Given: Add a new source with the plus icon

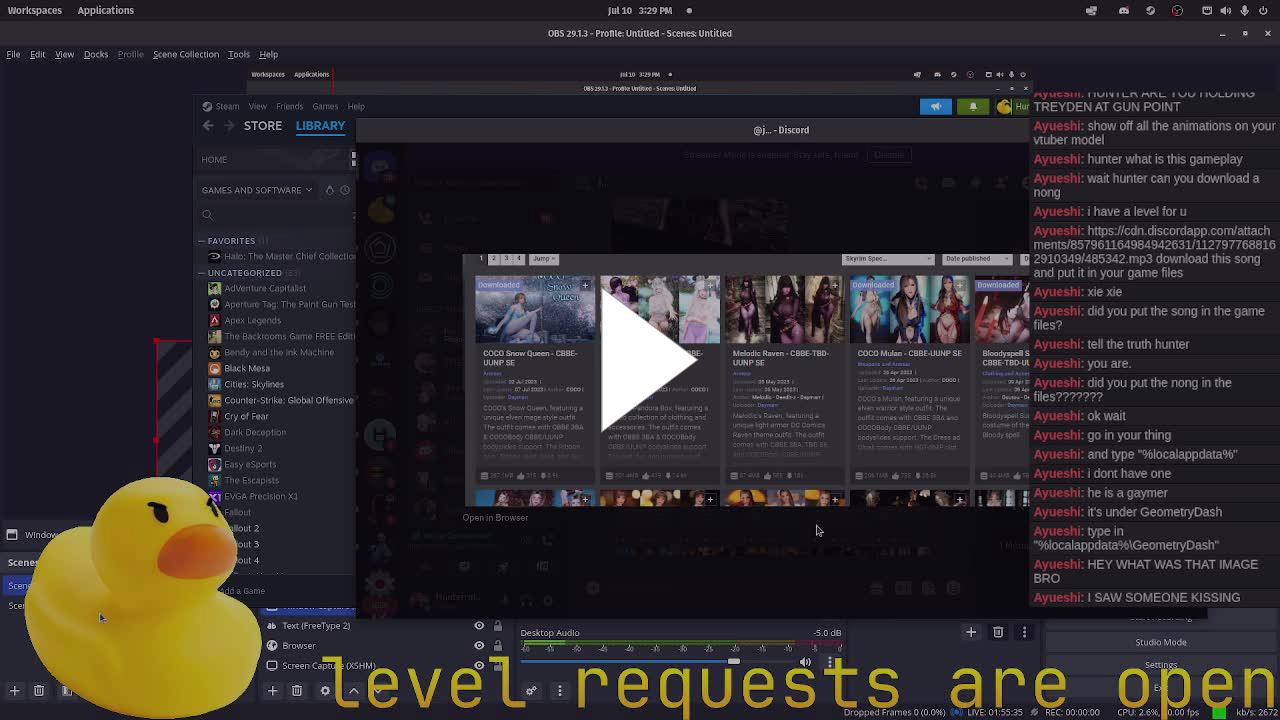Looking at the screenshot, I should (272, 691).
